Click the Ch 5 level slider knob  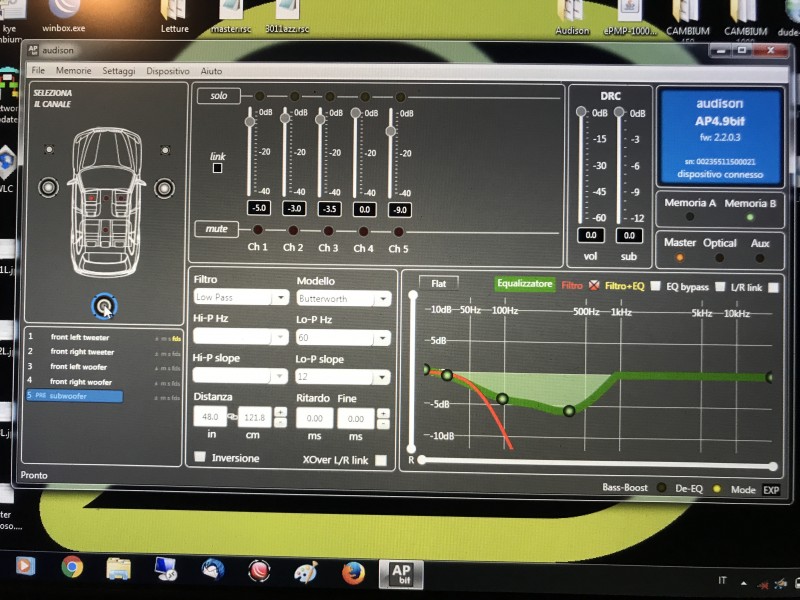390,131
